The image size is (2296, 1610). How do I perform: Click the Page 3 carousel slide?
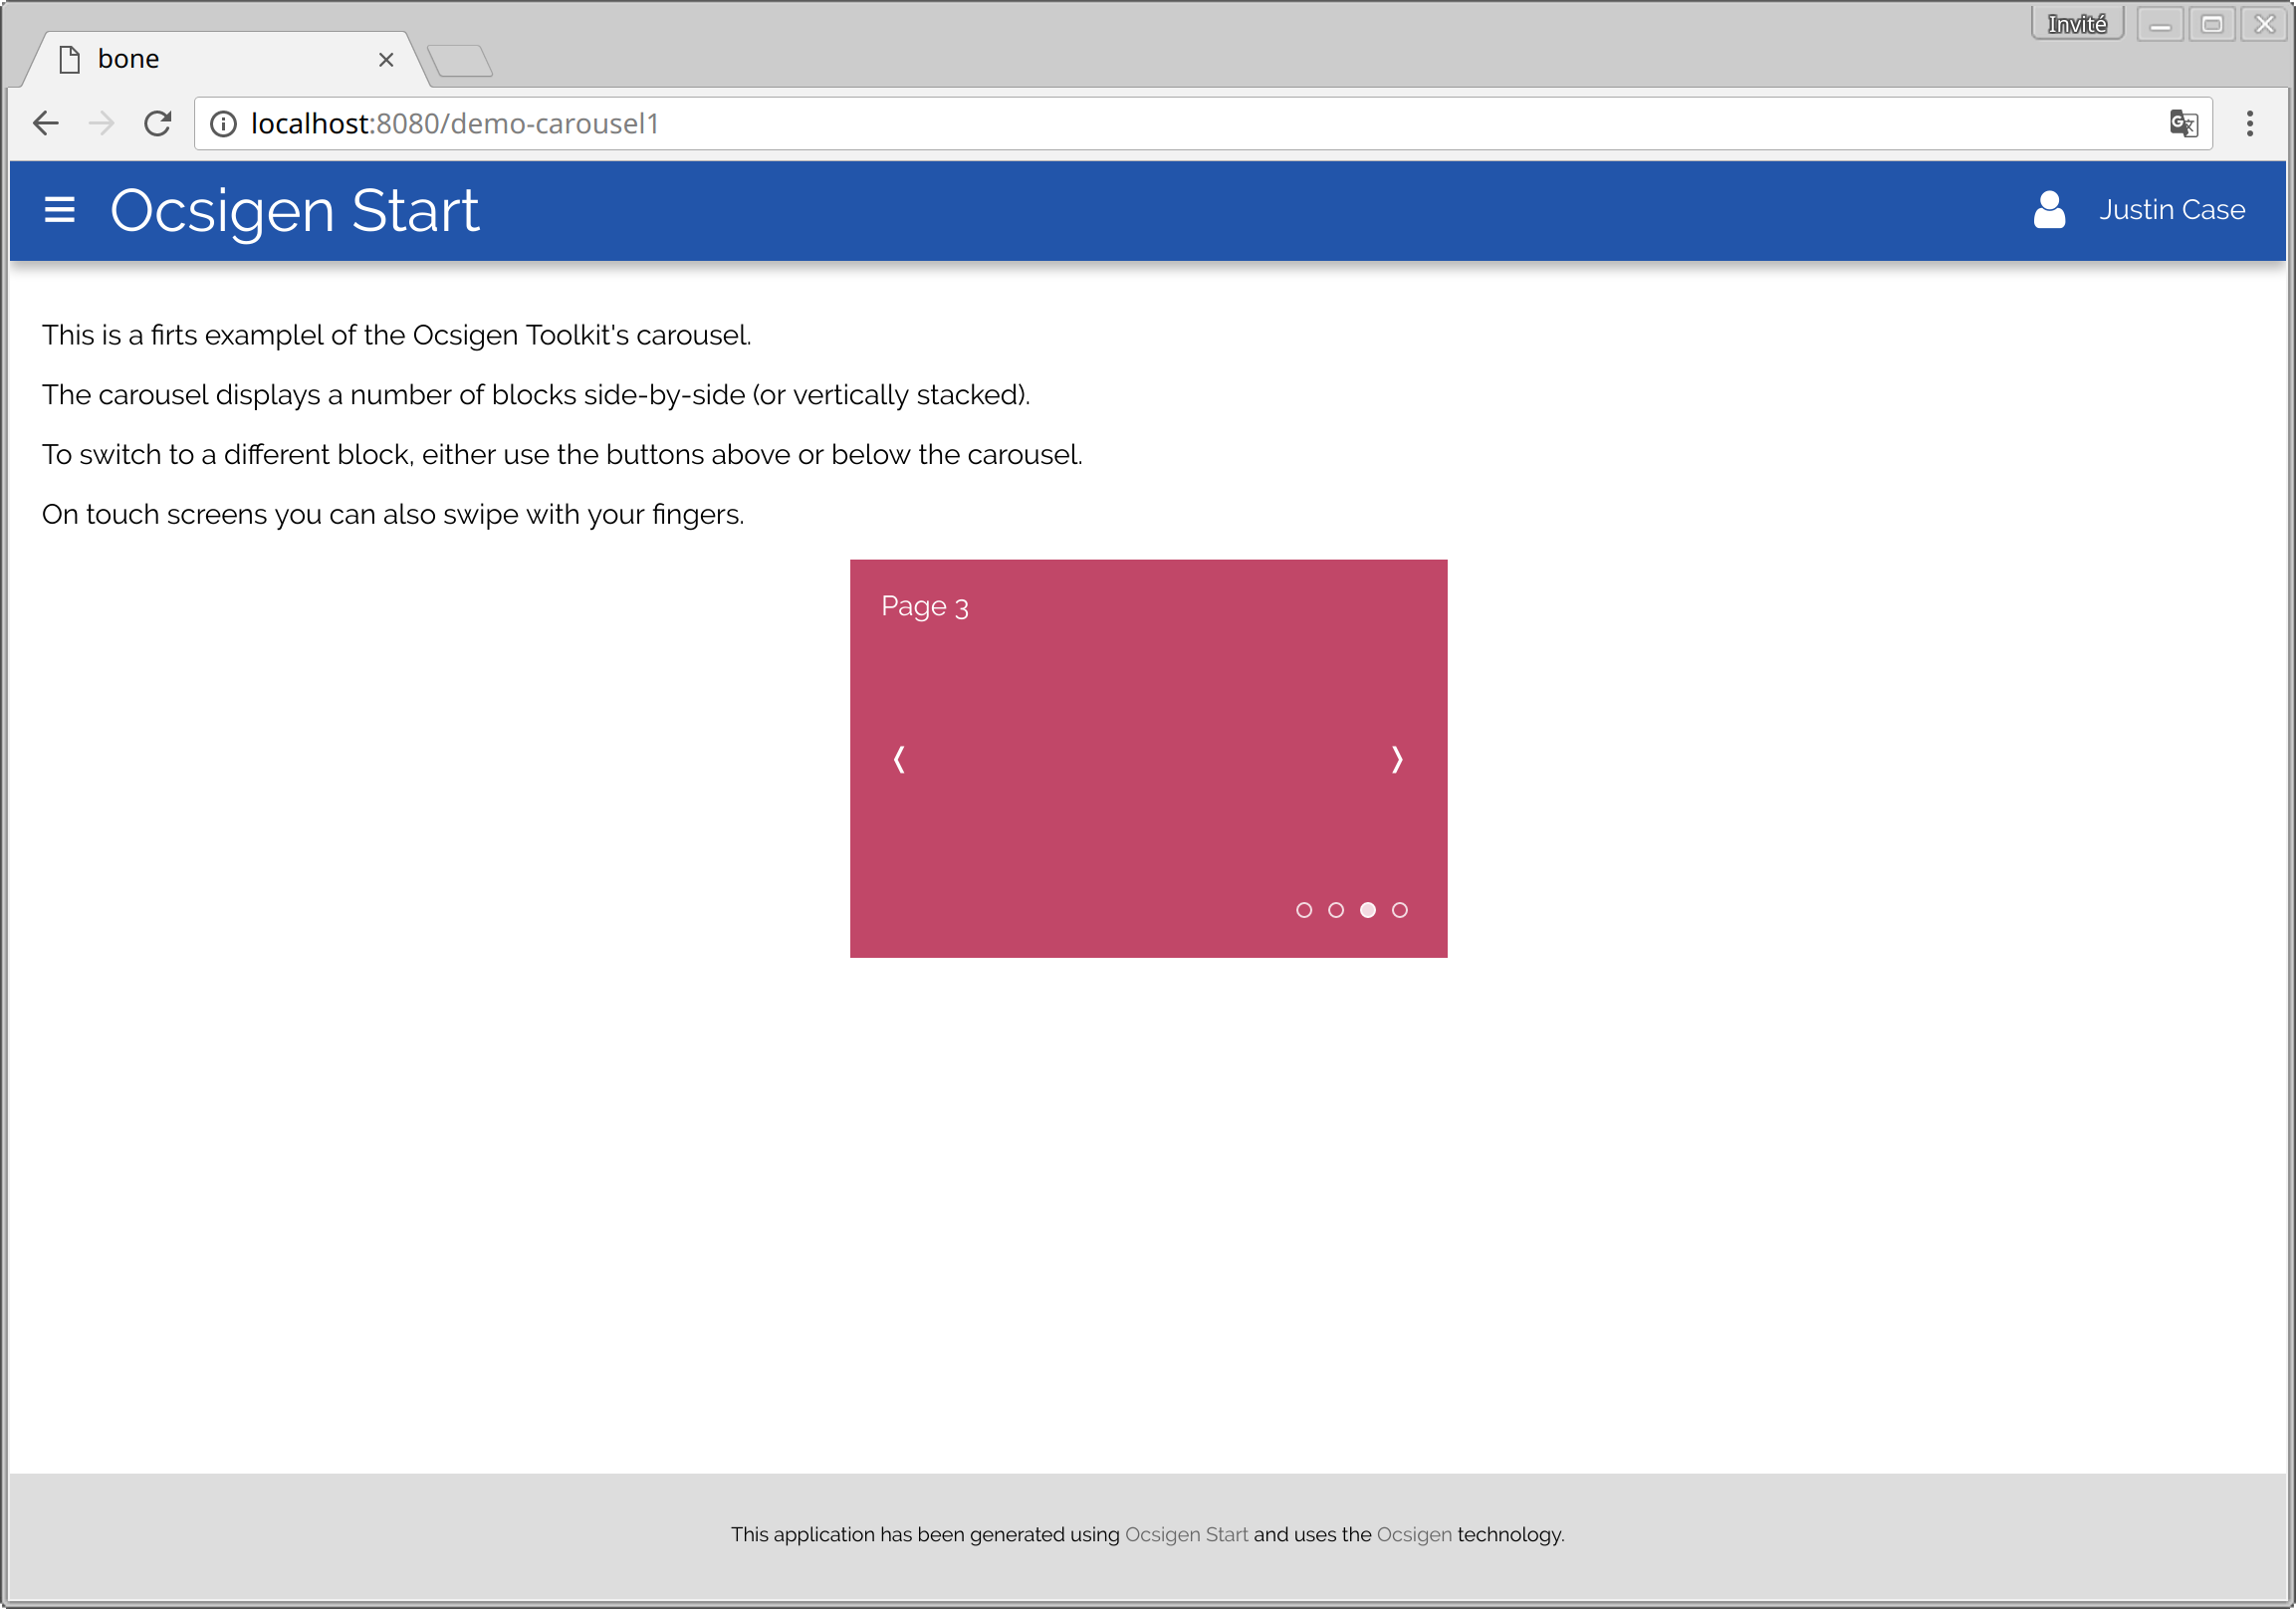[1148, 758]
